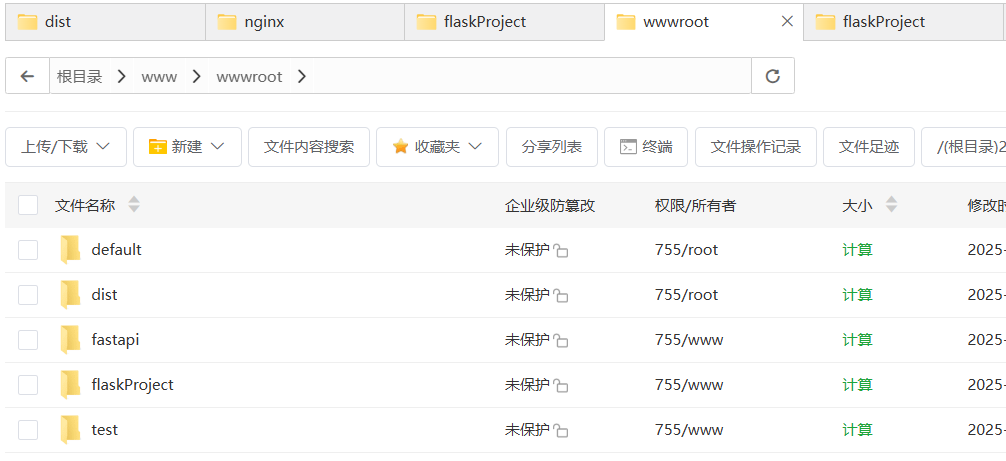1006x461 pixels.
Task: Click the lock icon in flaskProject row
Action: click(x=561, y=385)
